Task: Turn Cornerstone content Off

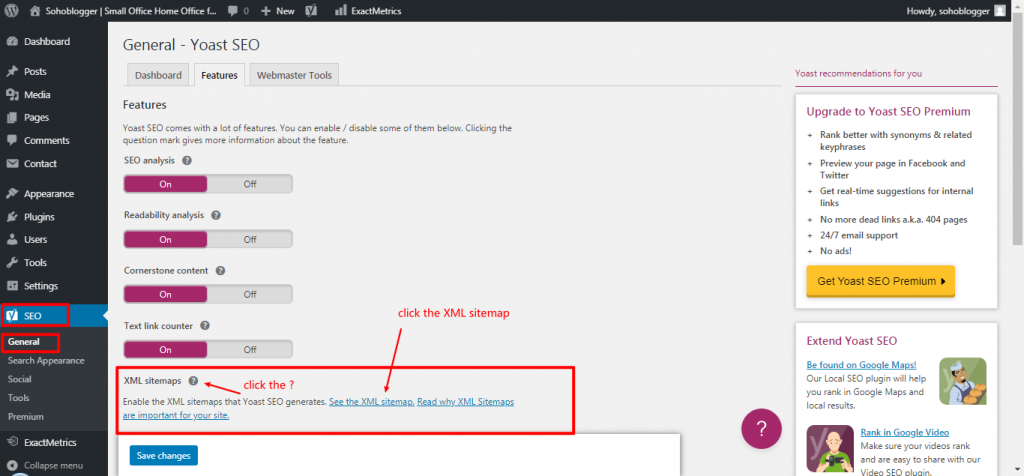Action: coord(250,294)
